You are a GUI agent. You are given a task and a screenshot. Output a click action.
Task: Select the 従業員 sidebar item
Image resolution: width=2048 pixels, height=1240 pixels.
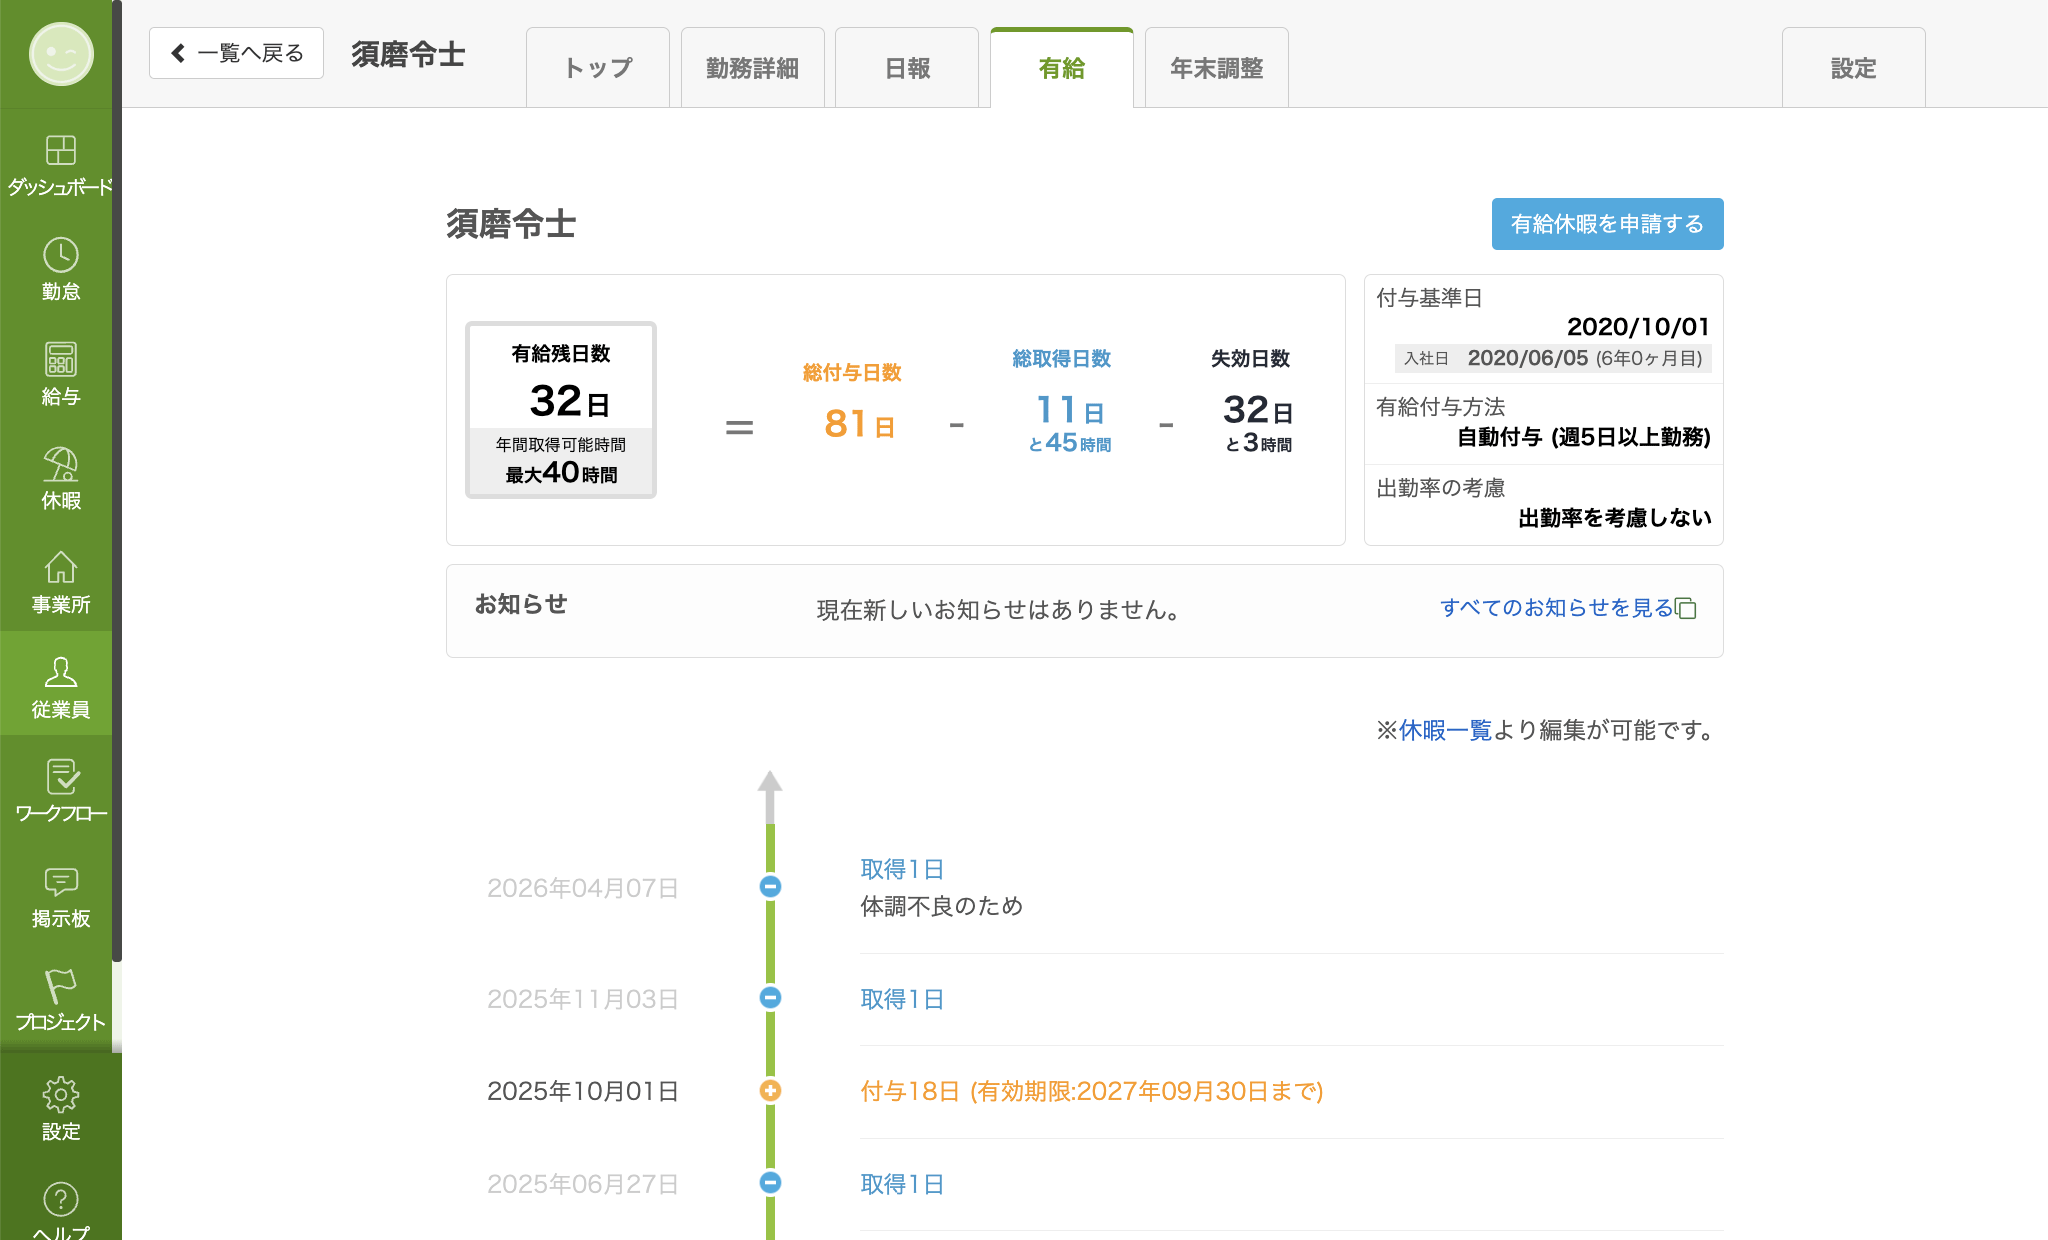coord(60,686)
